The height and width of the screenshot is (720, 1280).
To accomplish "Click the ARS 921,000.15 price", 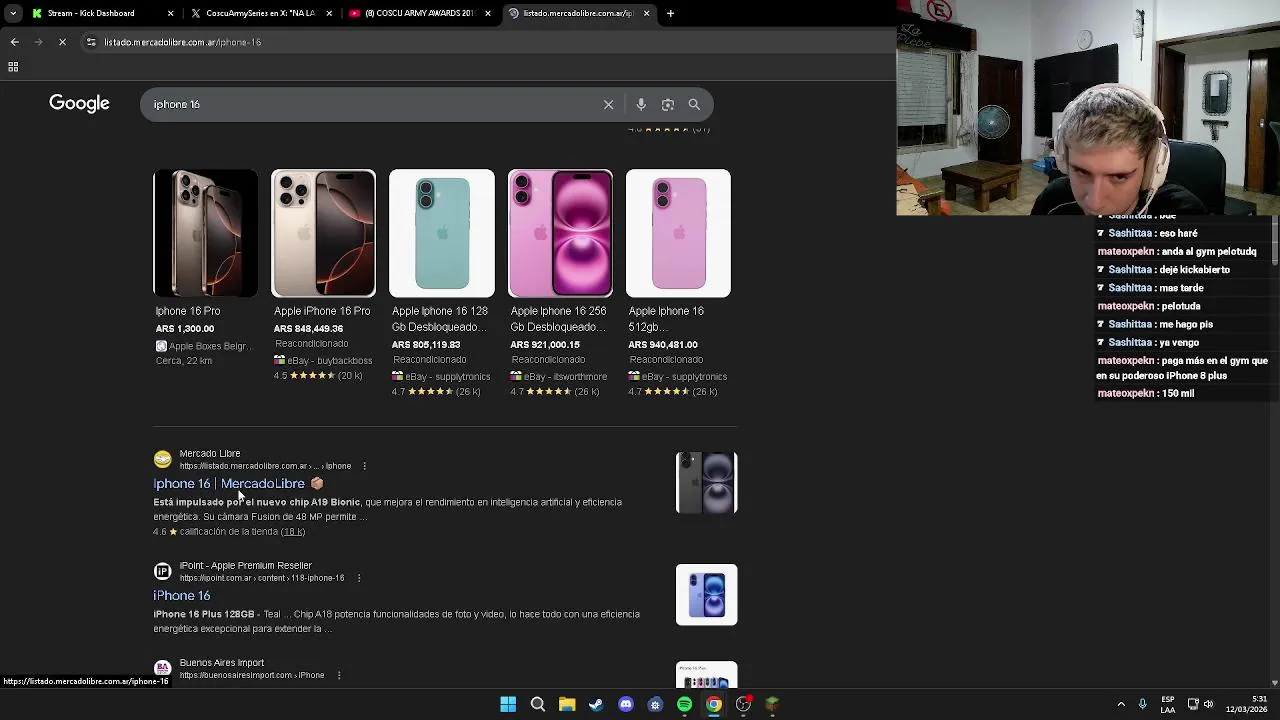I will 545,345.
